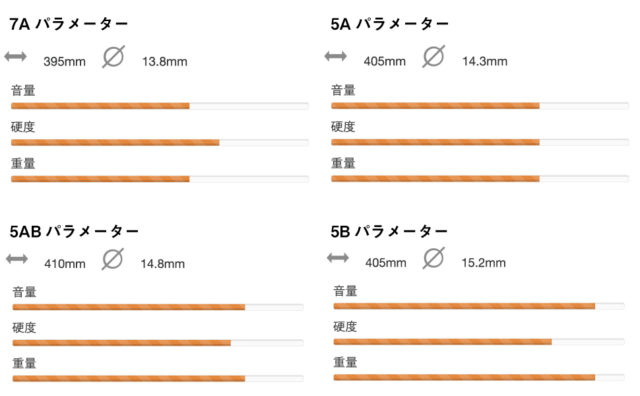Click the 15.2mm diameter value
This screenshot has height=396, width=640.
pyautogui.click(x=484, y=263)
